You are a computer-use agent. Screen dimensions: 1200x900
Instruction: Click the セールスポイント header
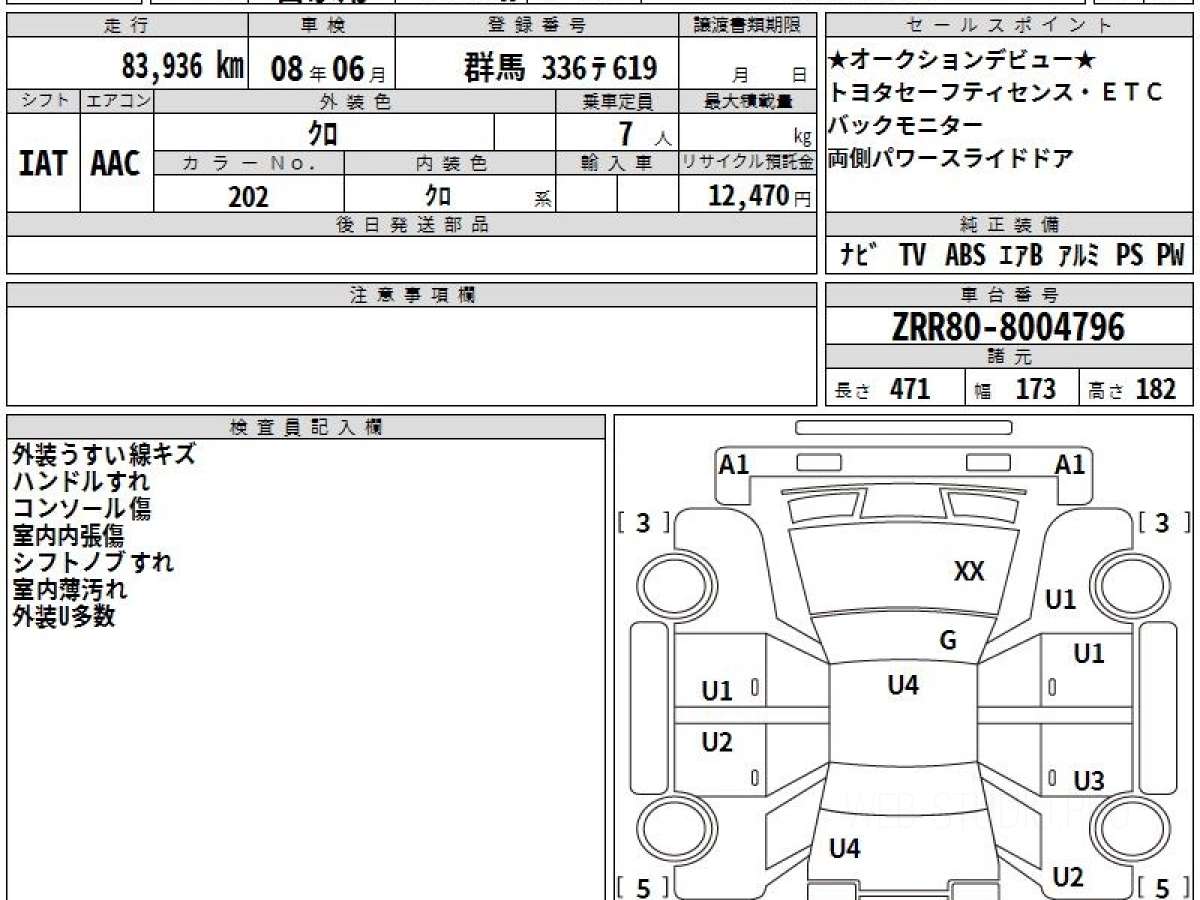(1009, 26)
